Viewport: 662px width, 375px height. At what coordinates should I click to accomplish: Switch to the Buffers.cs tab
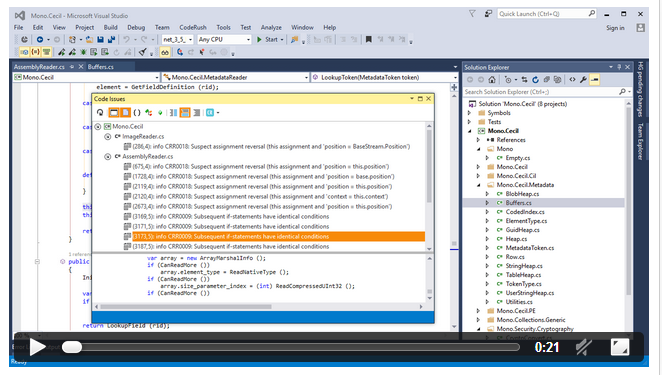[x=100, y=67]
